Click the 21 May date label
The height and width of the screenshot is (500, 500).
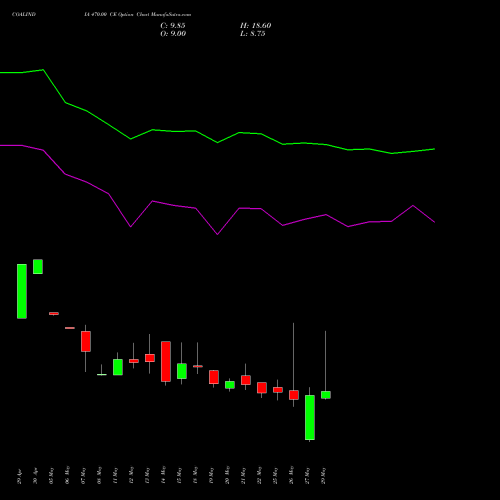point(243,475)
